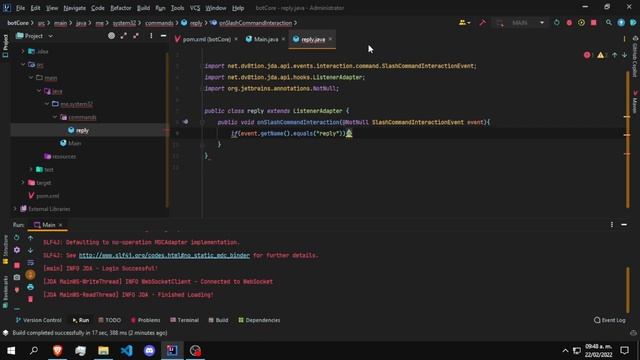The width and height of the screenshot is (640, 360).
Task: Open the Version Control tool window
Action: 38,320
